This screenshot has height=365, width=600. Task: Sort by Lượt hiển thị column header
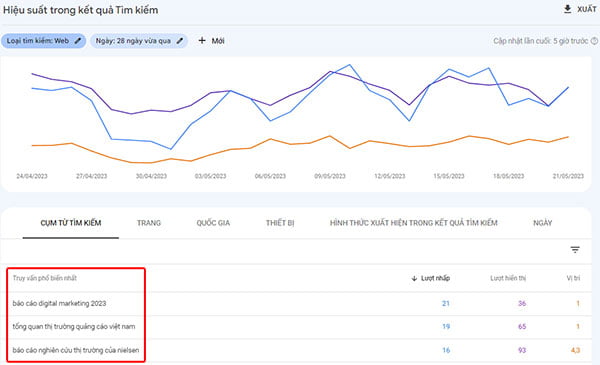click(x=508, y=278)
